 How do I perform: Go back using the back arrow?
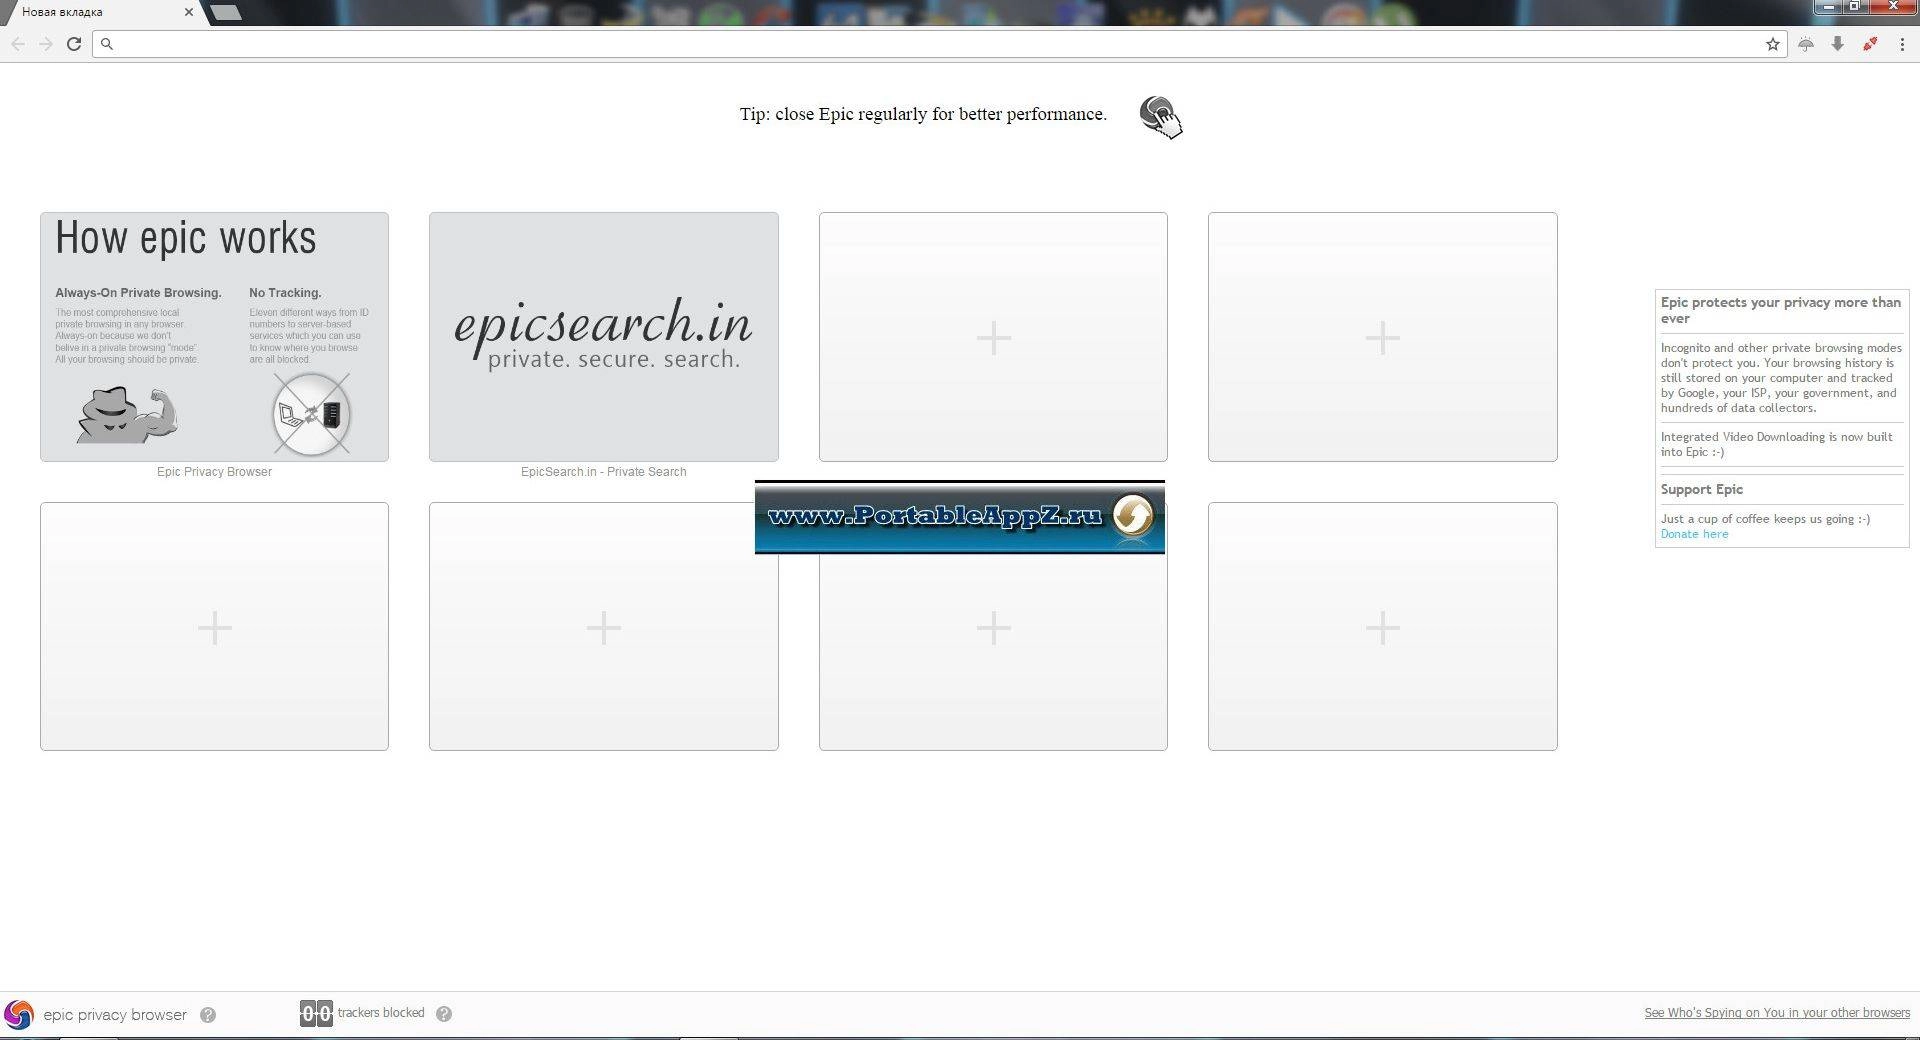point(18,44)
